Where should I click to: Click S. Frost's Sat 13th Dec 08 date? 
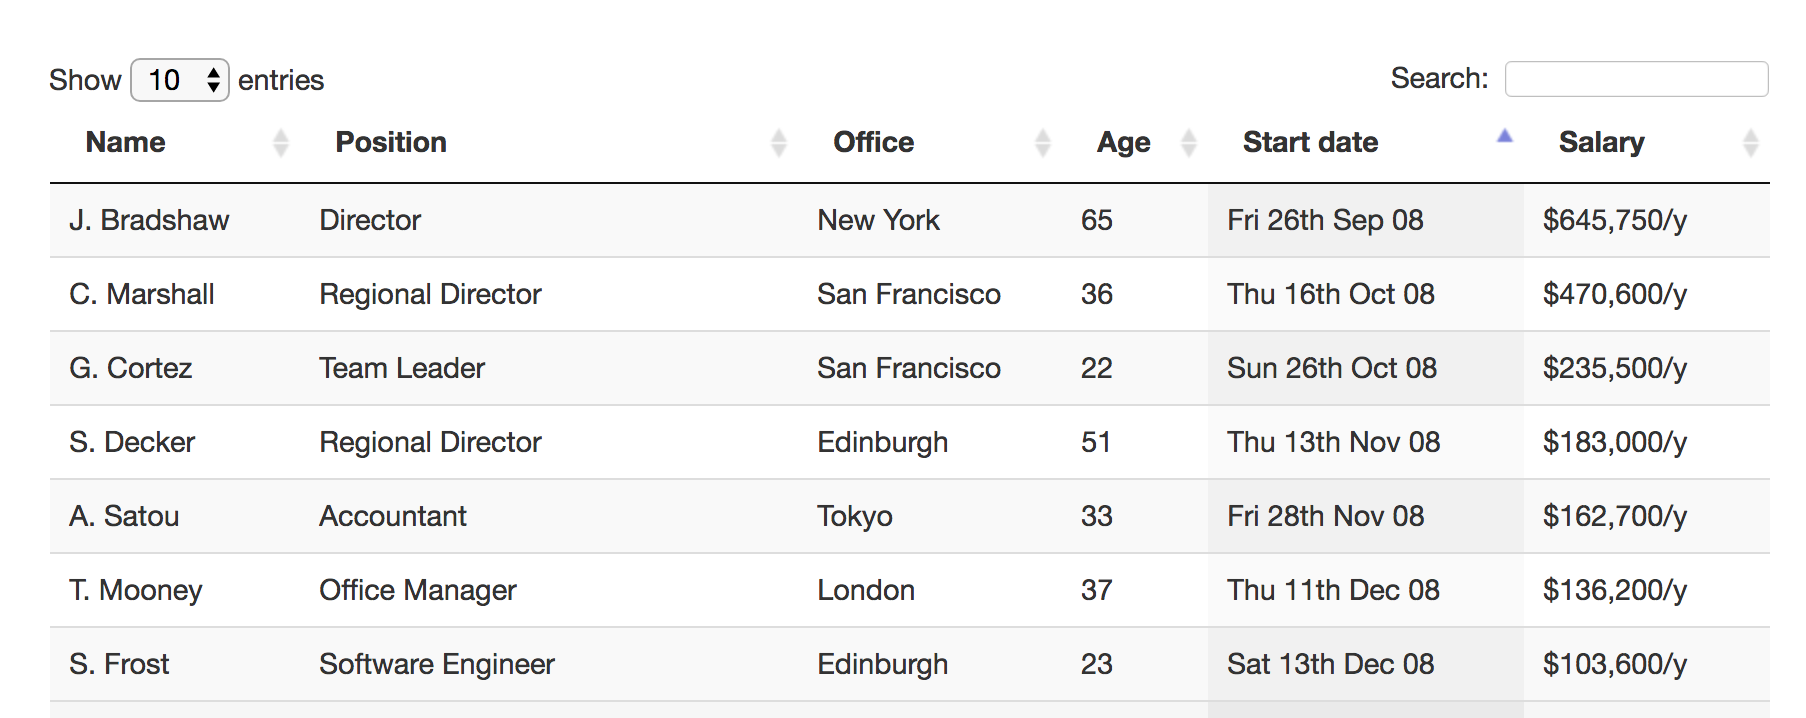pyautogui.click(x=1330, y=664)
